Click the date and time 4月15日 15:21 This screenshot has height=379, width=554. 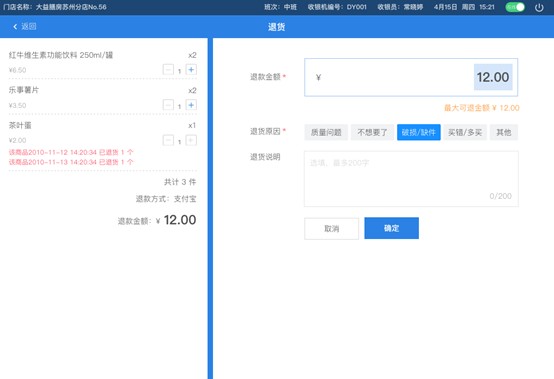464,7
